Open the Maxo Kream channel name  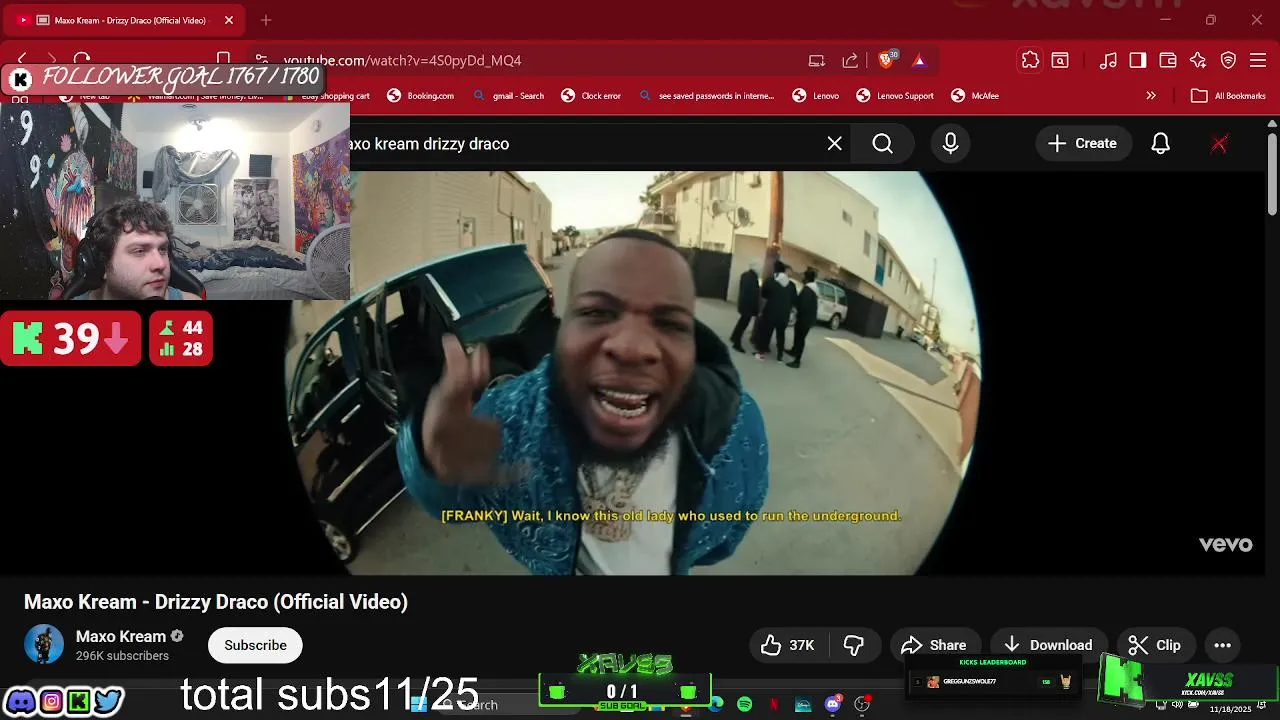tap(121, 636)
